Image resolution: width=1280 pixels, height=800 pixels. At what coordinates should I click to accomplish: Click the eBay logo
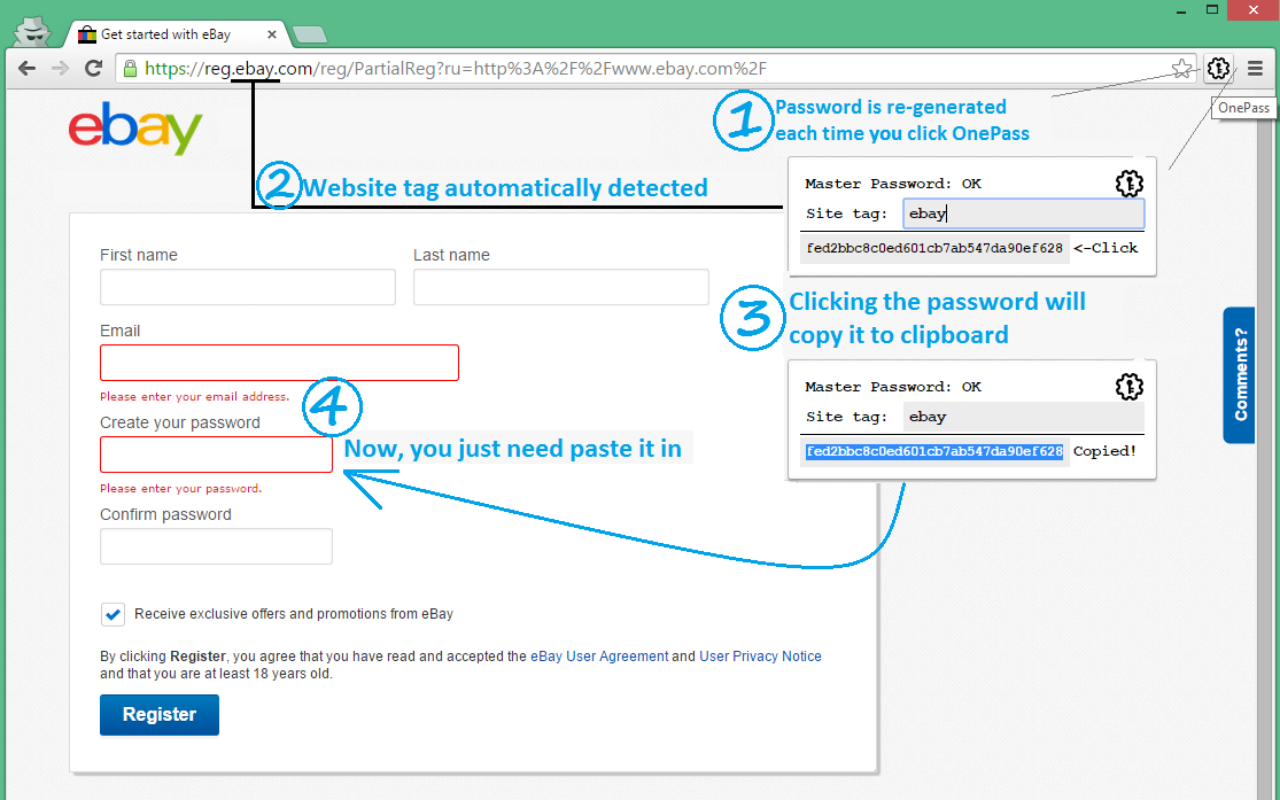pyautogui.click(x=136, y=129)
